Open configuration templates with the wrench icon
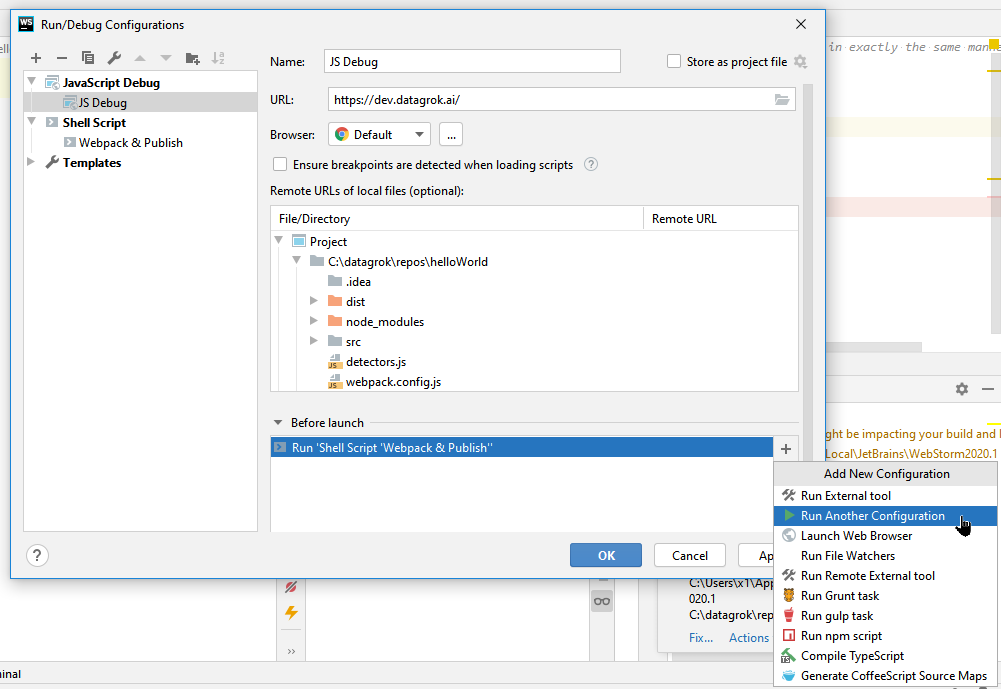The width and height of the screenshot is (1001, 689). coord(115,58)
